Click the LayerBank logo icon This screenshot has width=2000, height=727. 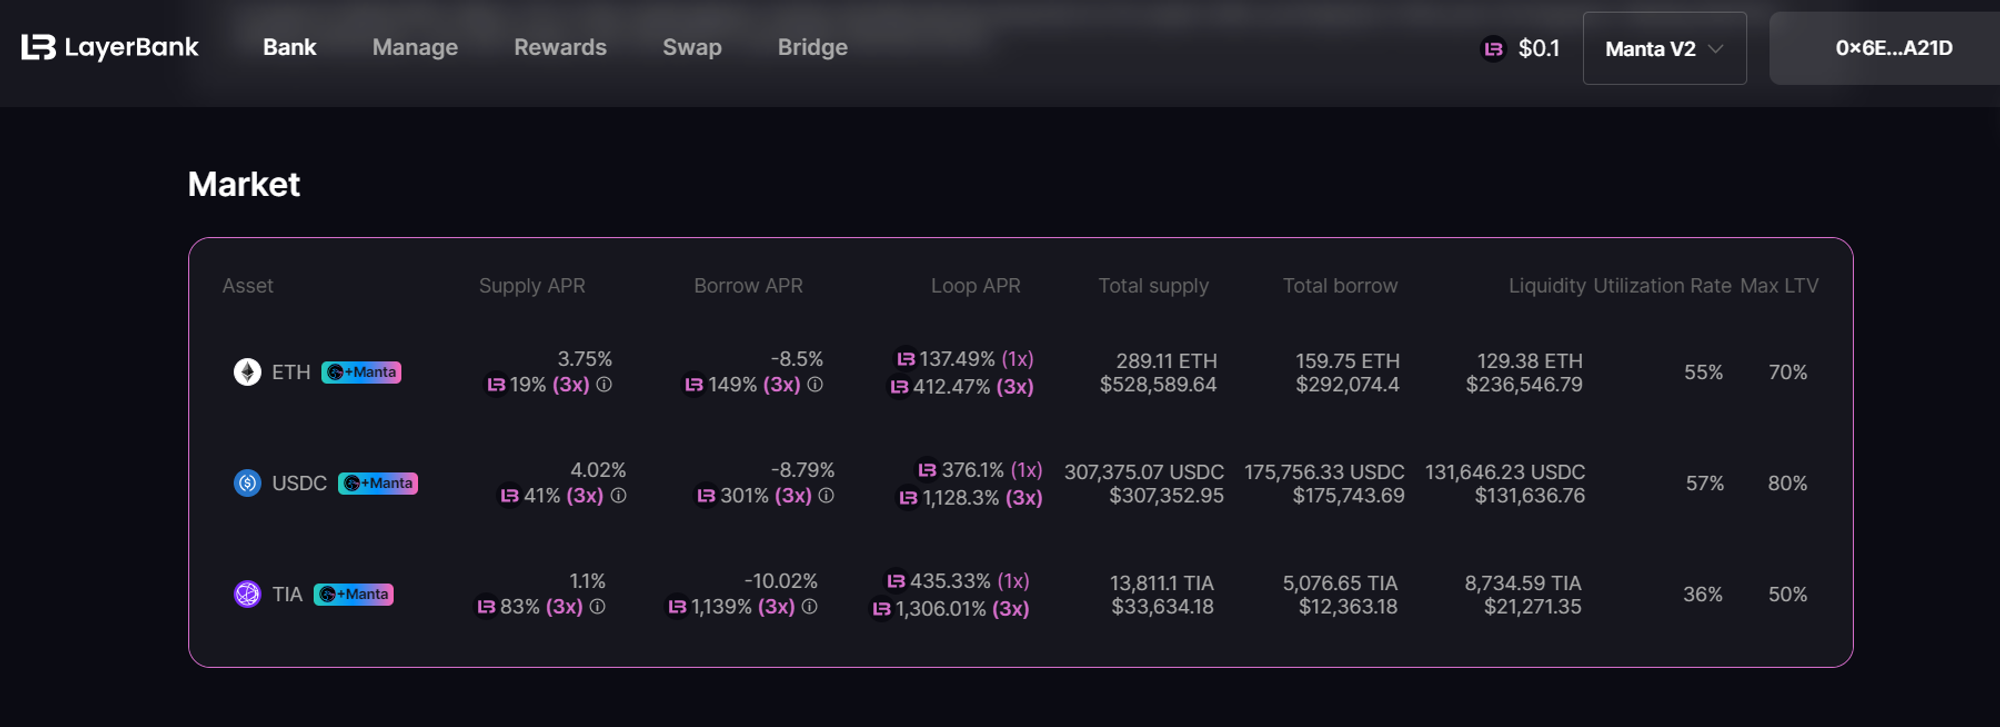38,47
